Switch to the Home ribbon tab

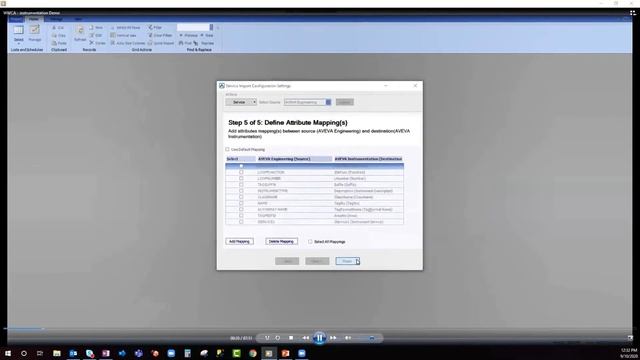[34, 19]
